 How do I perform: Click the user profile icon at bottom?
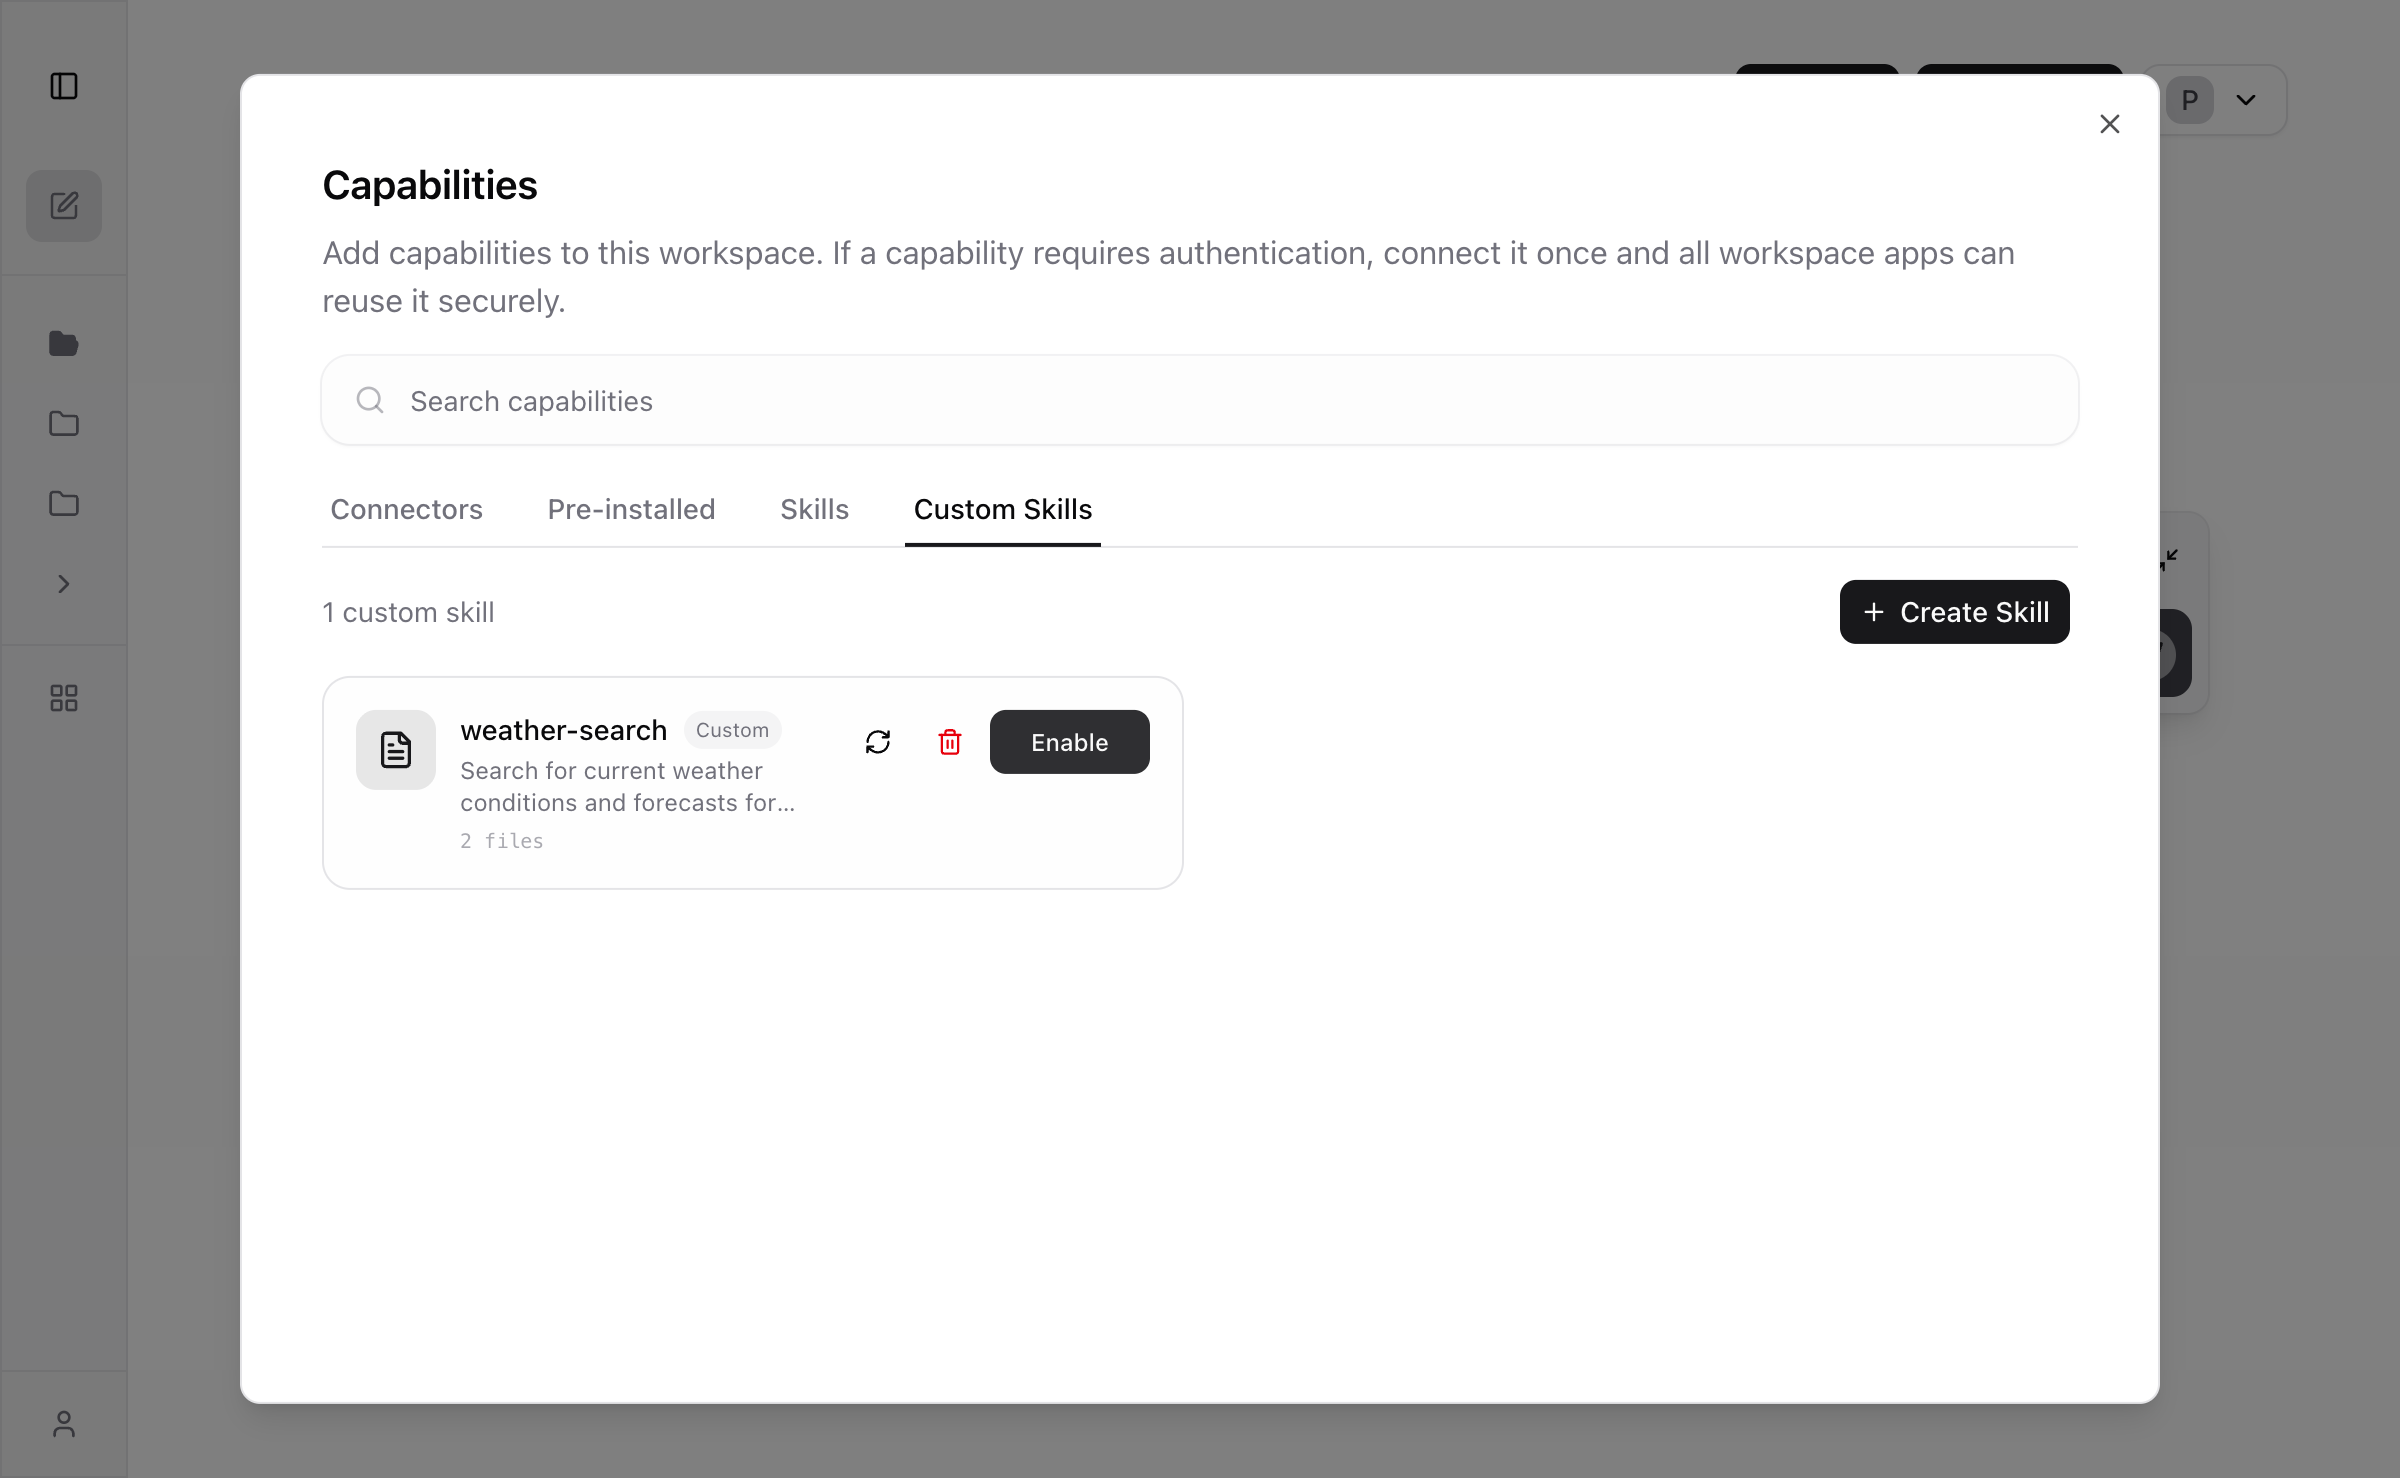tap(64, 1424)
